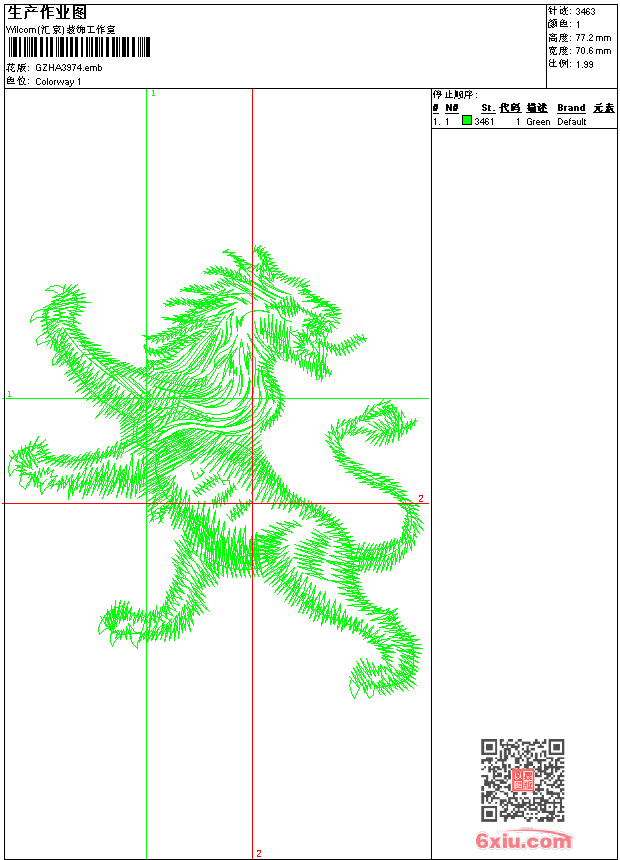Image resolution: width=620 pixels, height=860 pixels.
Task: Select the Green color description in the row
Action: tap(538, 122)
